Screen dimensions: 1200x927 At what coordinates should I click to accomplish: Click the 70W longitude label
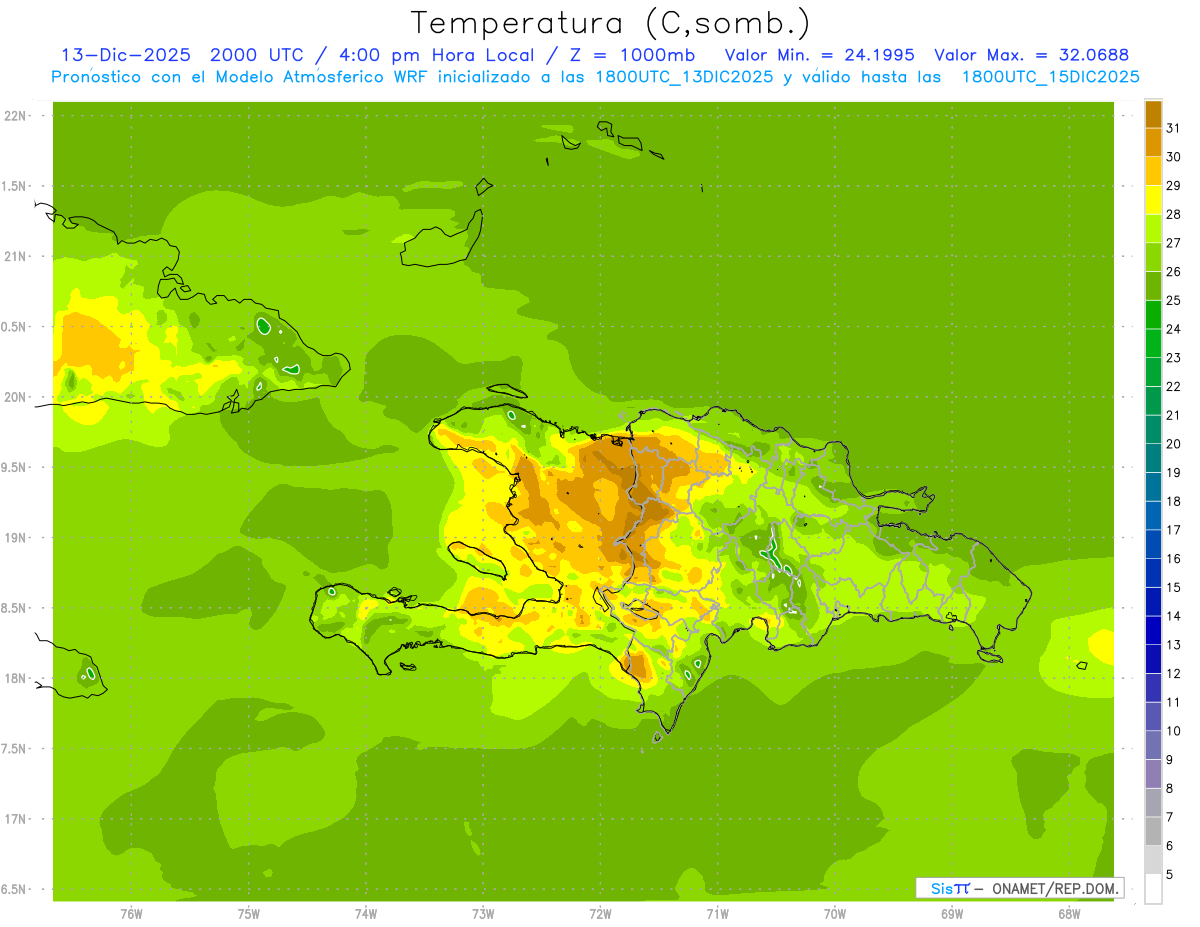(835, 914)
